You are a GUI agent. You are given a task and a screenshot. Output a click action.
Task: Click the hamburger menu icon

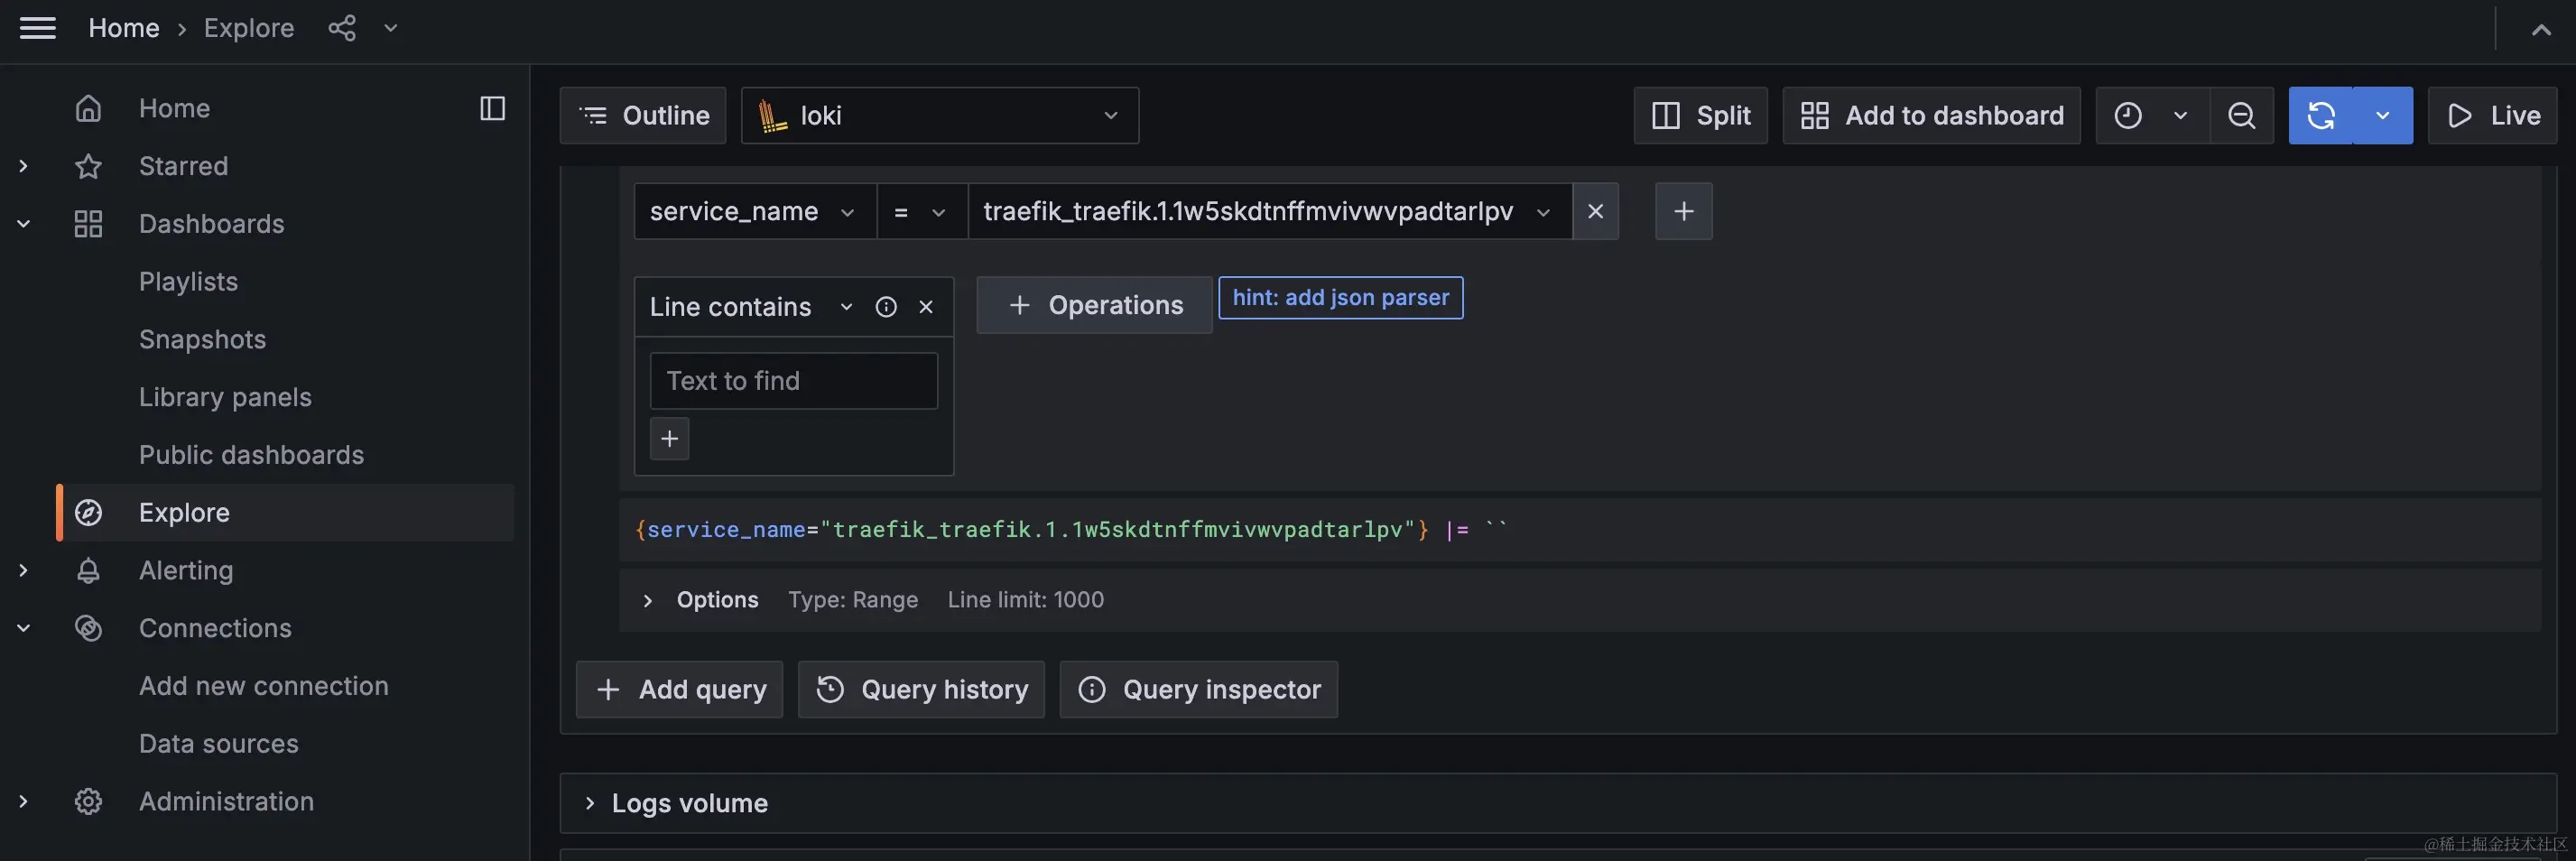point(38,28)
